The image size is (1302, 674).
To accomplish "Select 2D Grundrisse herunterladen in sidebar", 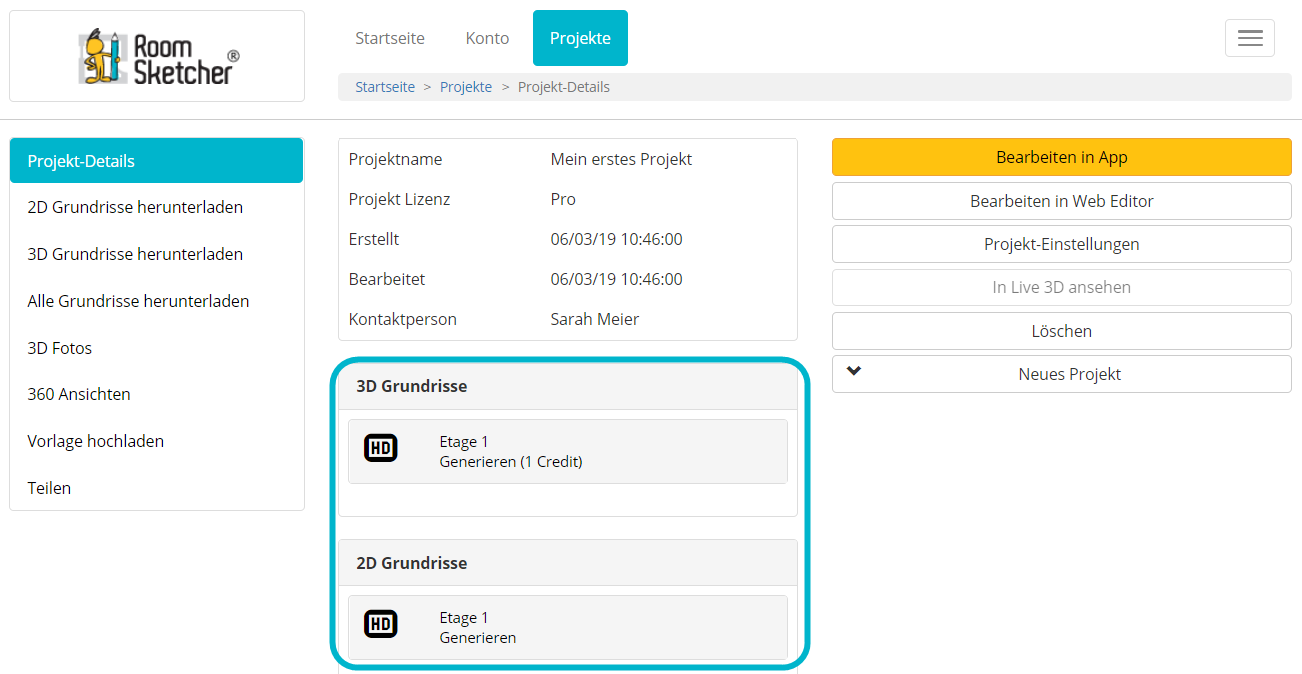I will [x=135, y=207].
